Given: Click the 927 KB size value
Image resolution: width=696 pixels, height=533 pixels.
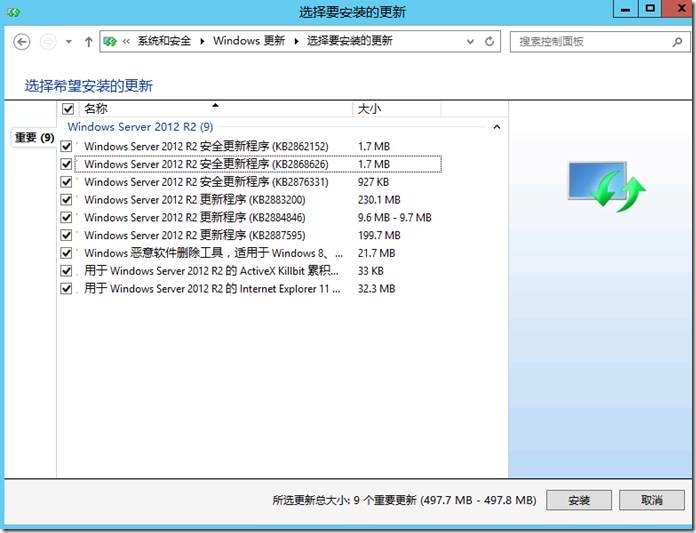Looking at the screenshot, I should pos(373,182).
